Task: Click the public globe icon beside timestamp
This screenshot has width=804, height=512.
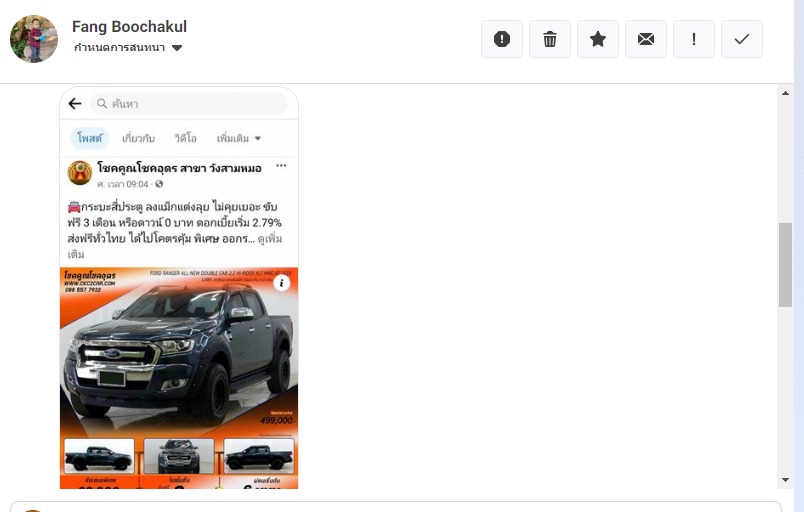Action: pos(159,184)
